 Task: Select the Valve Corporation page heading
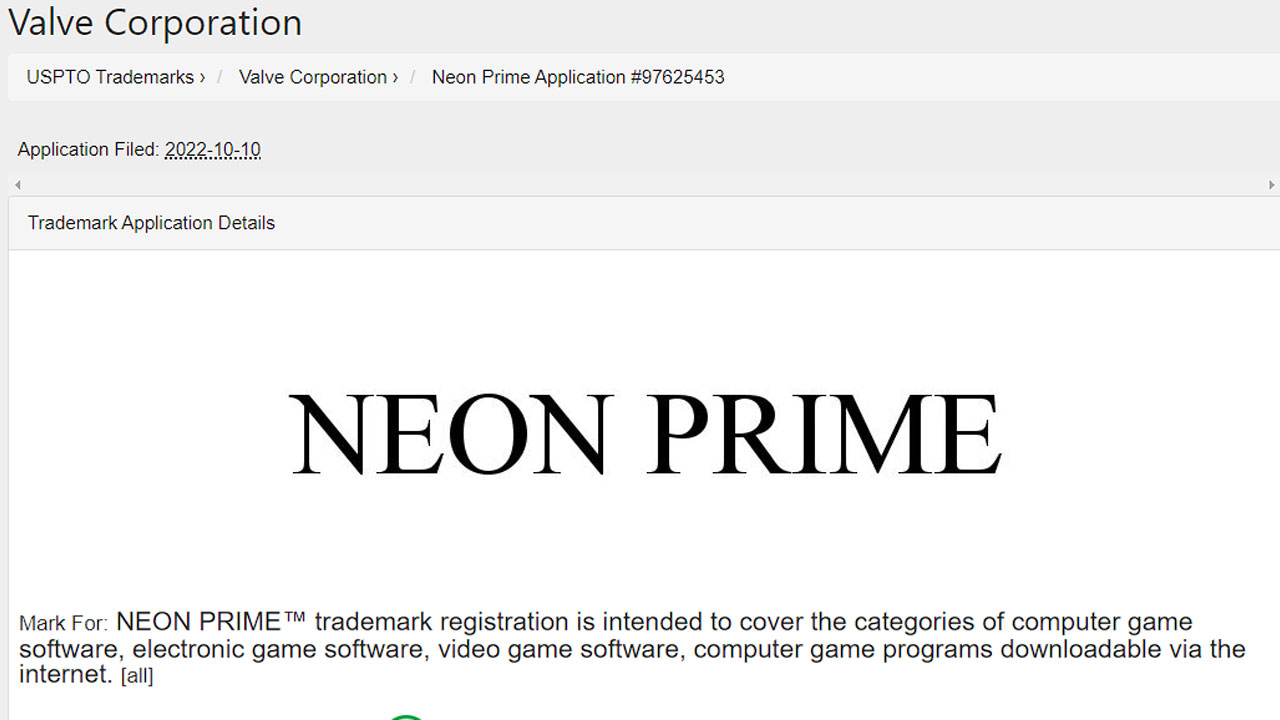(155, 22)
